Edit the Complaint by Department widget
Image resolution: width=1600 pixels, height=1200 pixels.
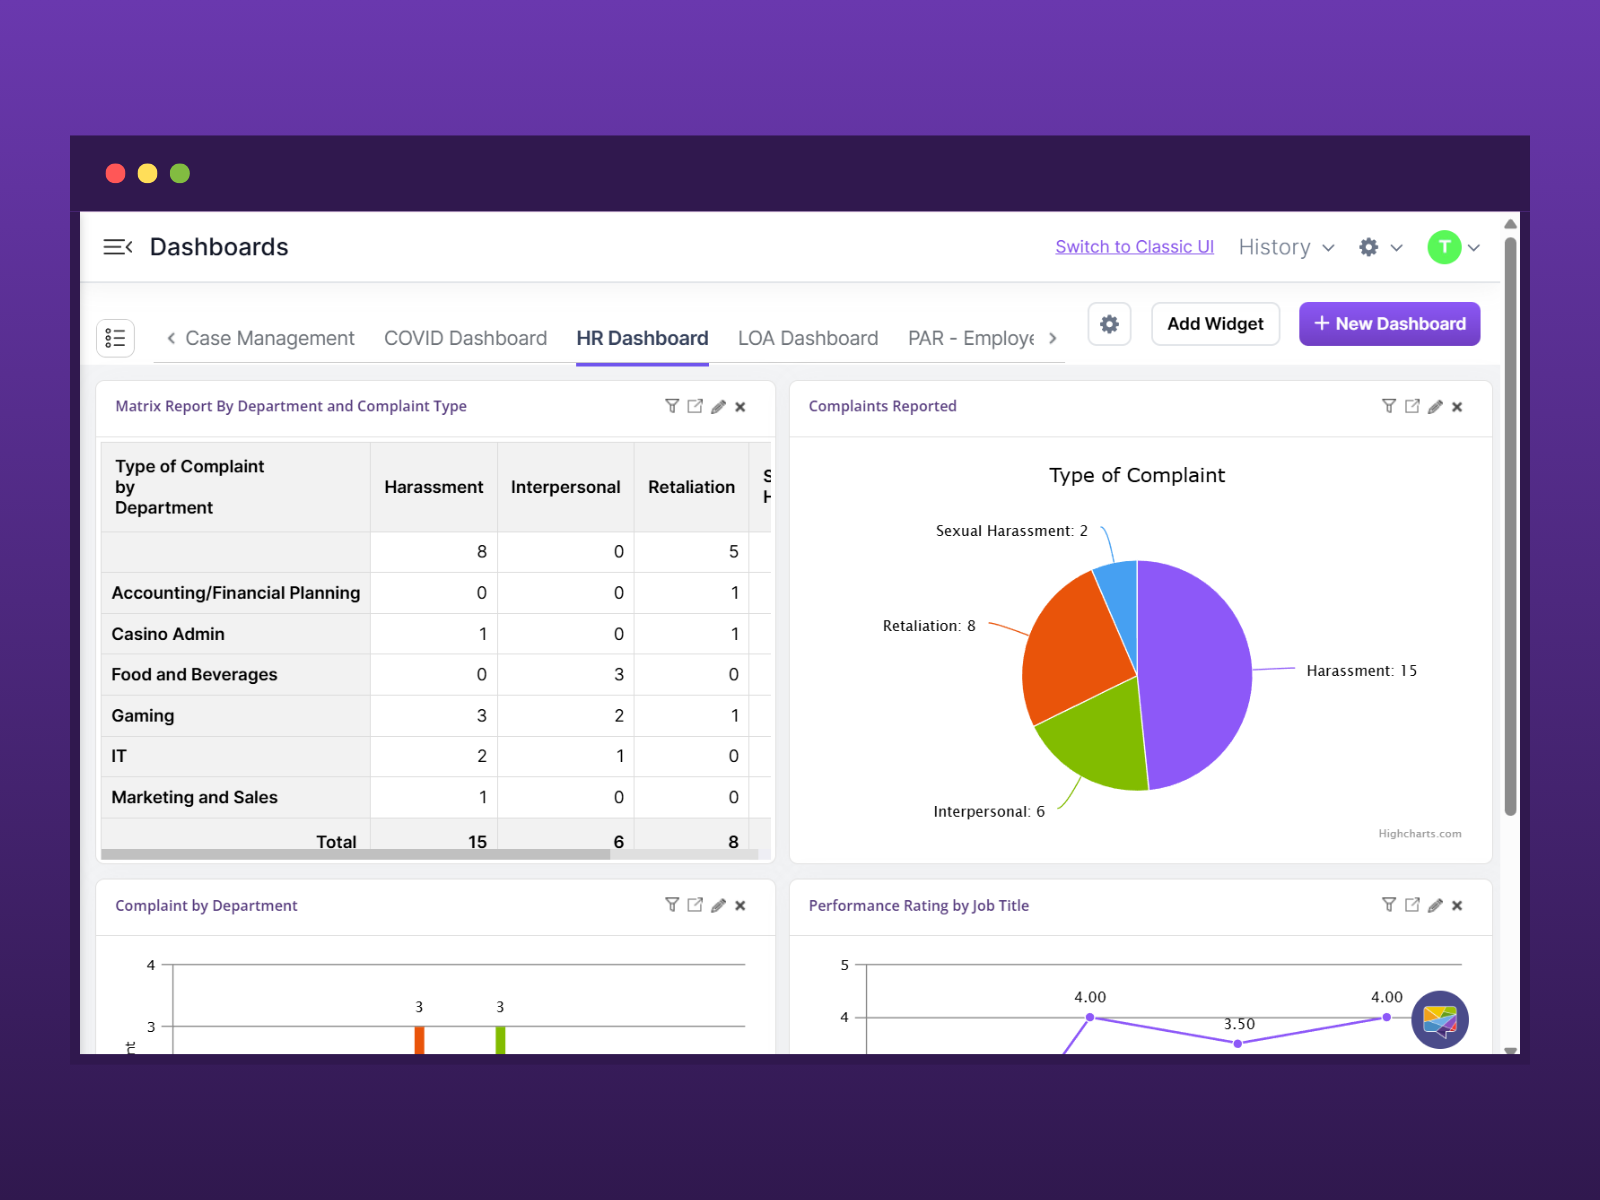click(x=718, y=905)
